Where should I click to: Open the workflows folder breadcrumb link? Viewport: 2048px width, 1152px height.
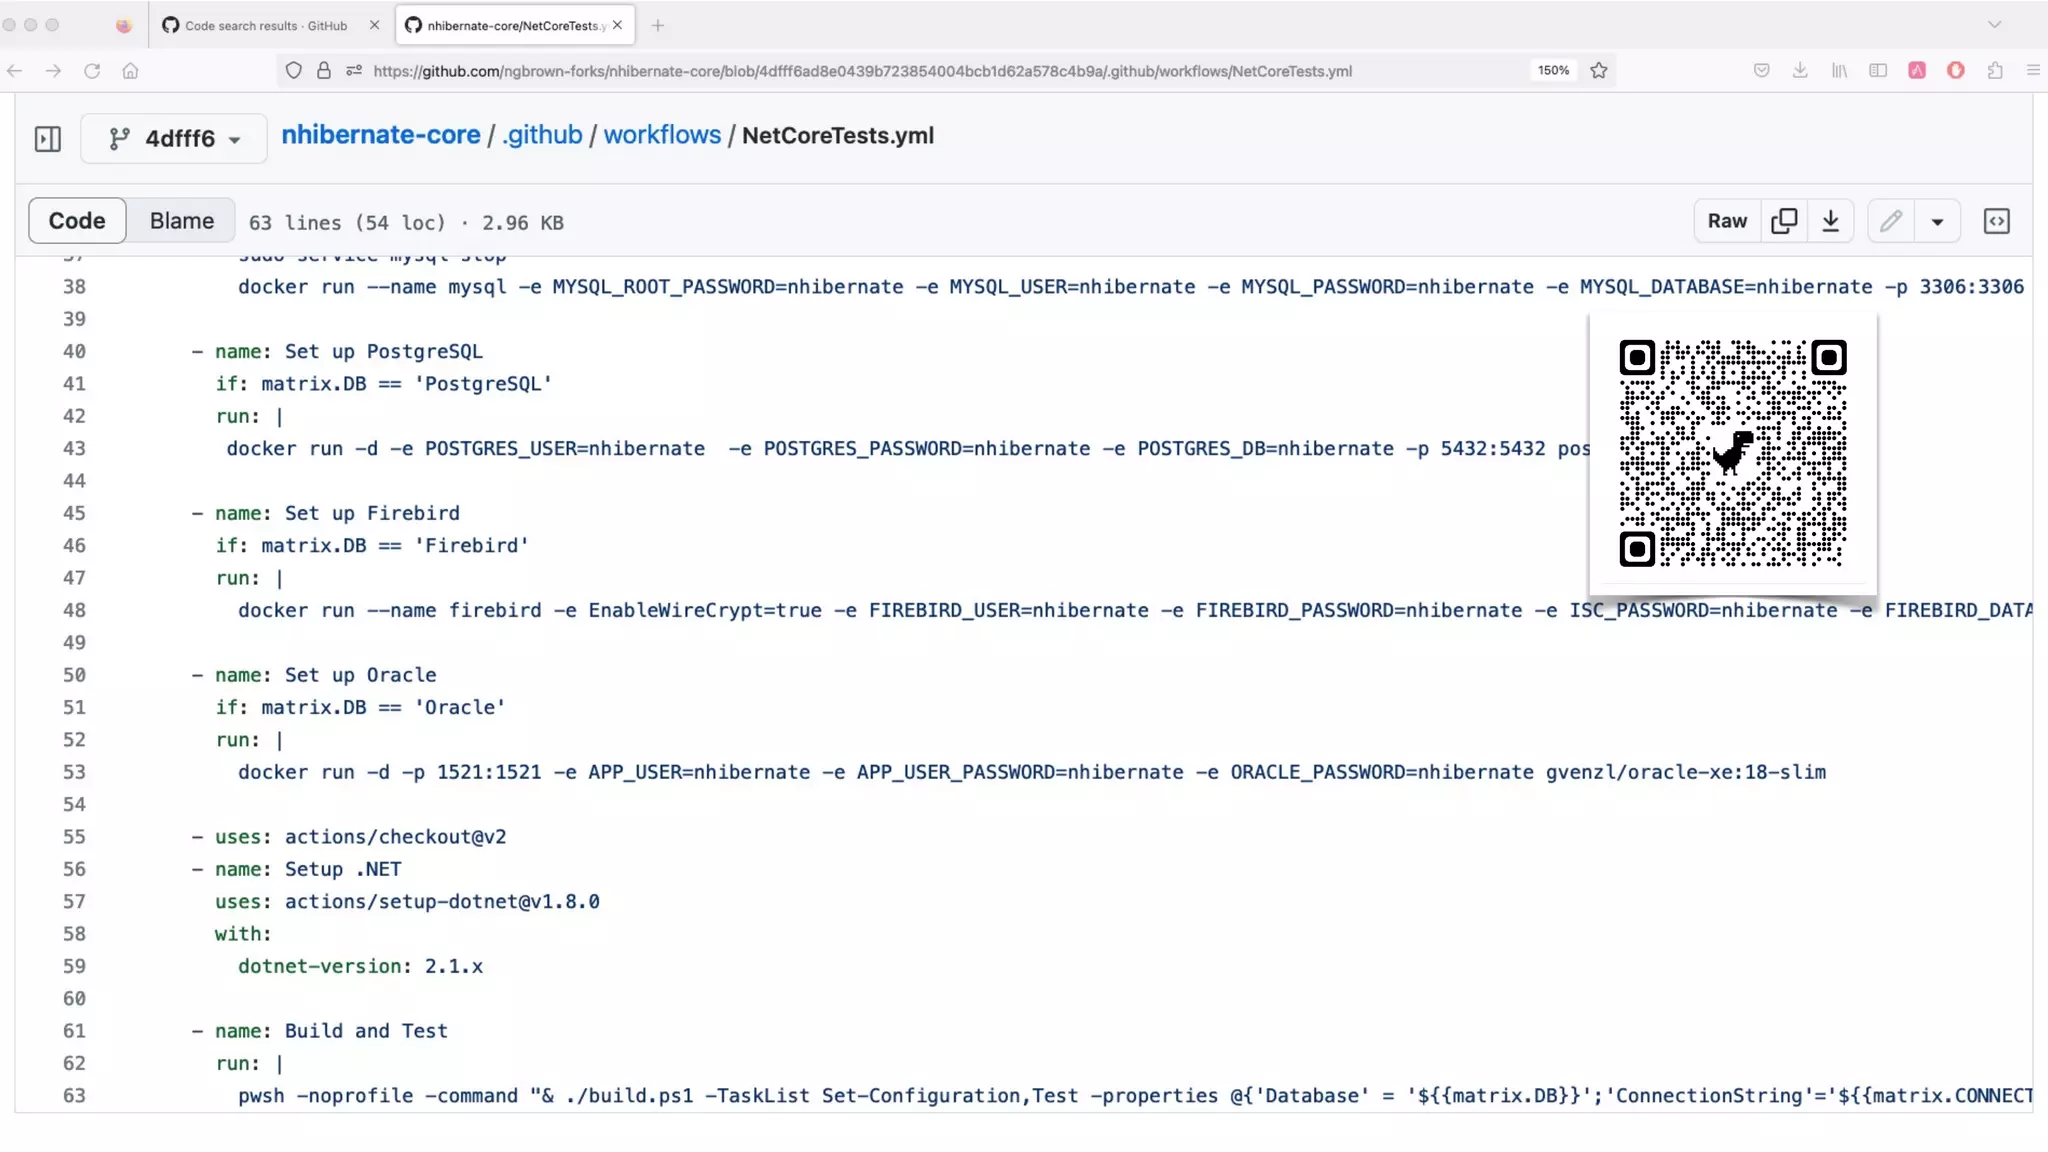(662, 135)
